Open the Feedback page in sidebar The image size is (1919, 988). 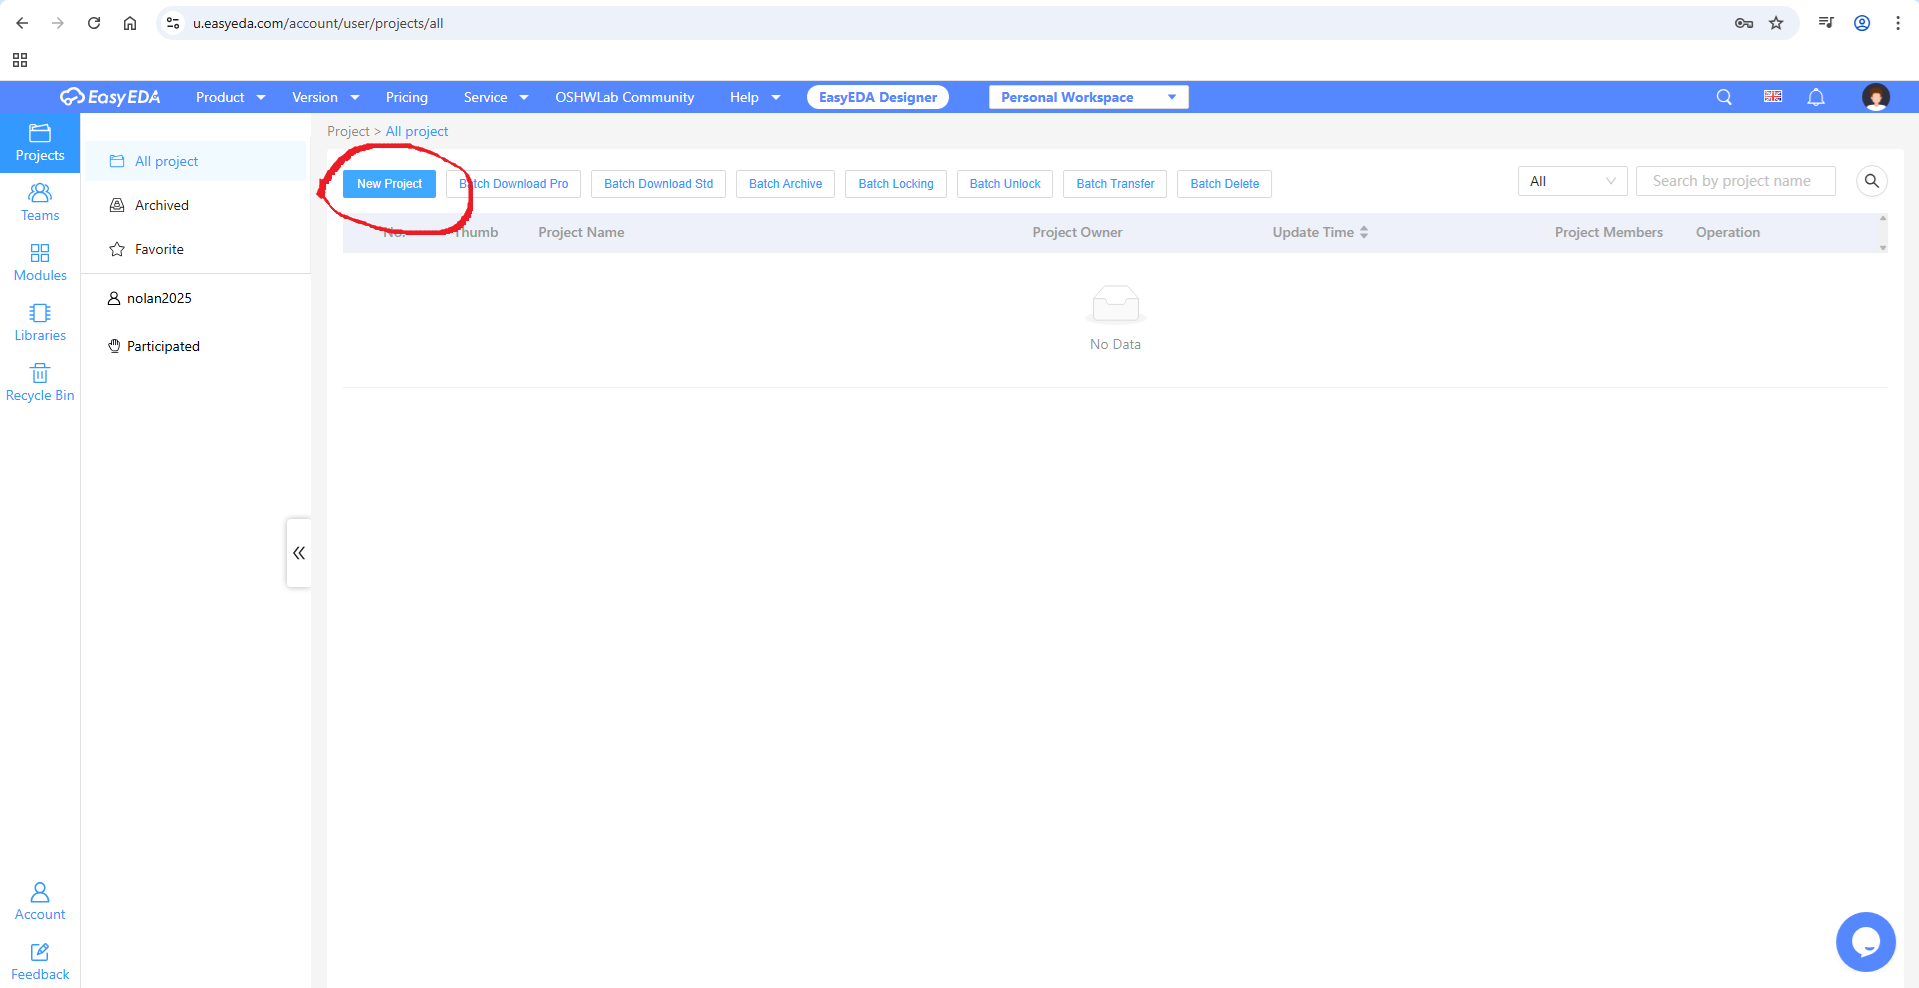(x=40, y=962)
